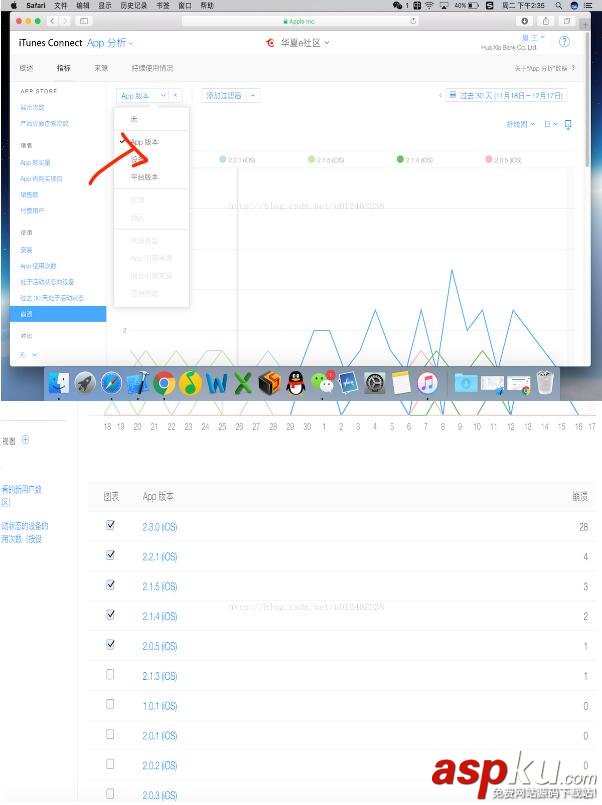Screen dimensions: 602x805
Task: Open the 添加过滤器 dropdown
Action: (x=230, y=95)
